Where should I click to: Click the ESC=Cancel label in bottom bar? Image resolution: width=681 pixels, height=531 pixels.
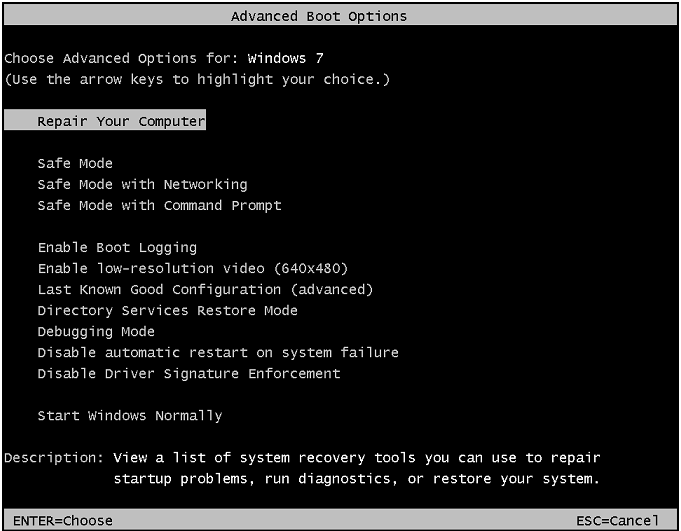(x=617, y=520)
